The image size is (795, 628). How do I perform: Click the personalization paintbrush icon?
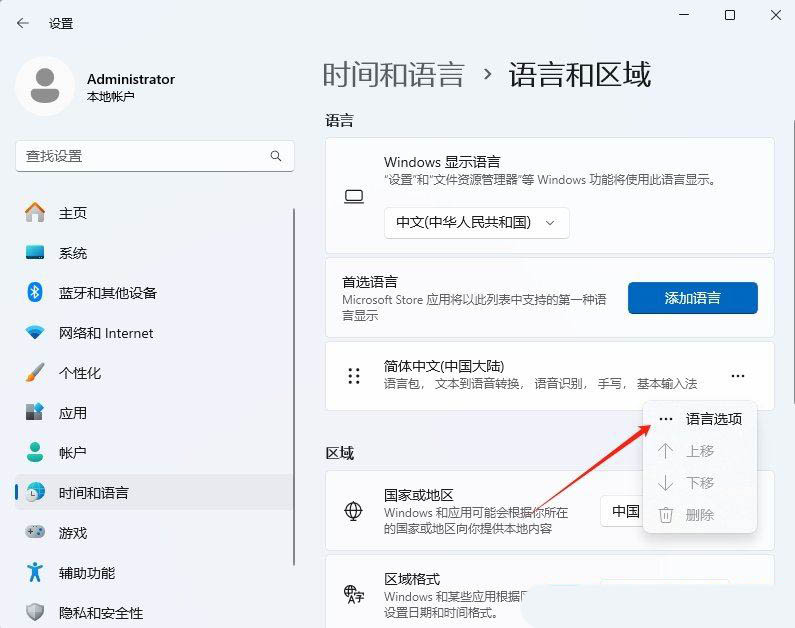[x=35, y=373]
